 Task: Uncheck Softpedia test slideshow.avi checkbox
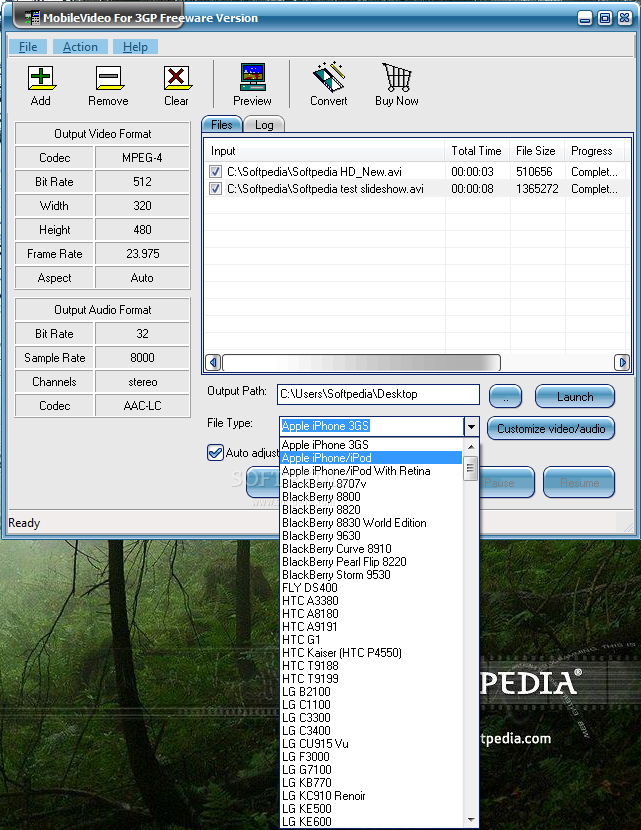pos(215,188)
